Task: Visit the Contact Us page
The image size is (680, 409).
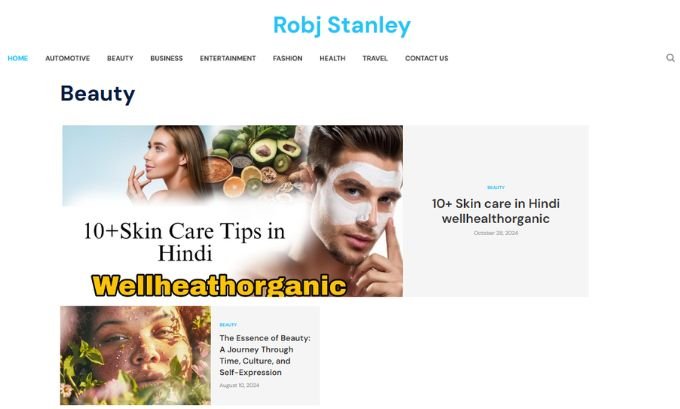Action: 427,58
